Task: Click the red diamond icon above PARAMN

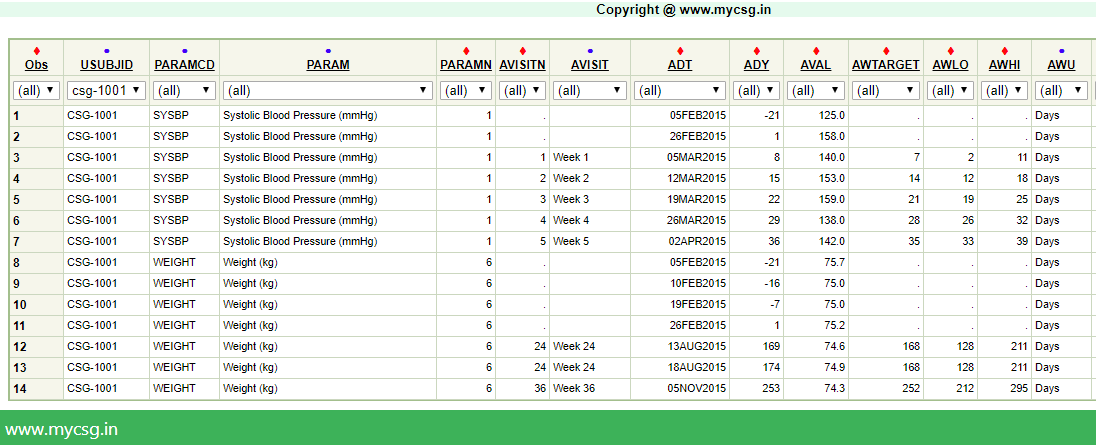Action: 466,51
